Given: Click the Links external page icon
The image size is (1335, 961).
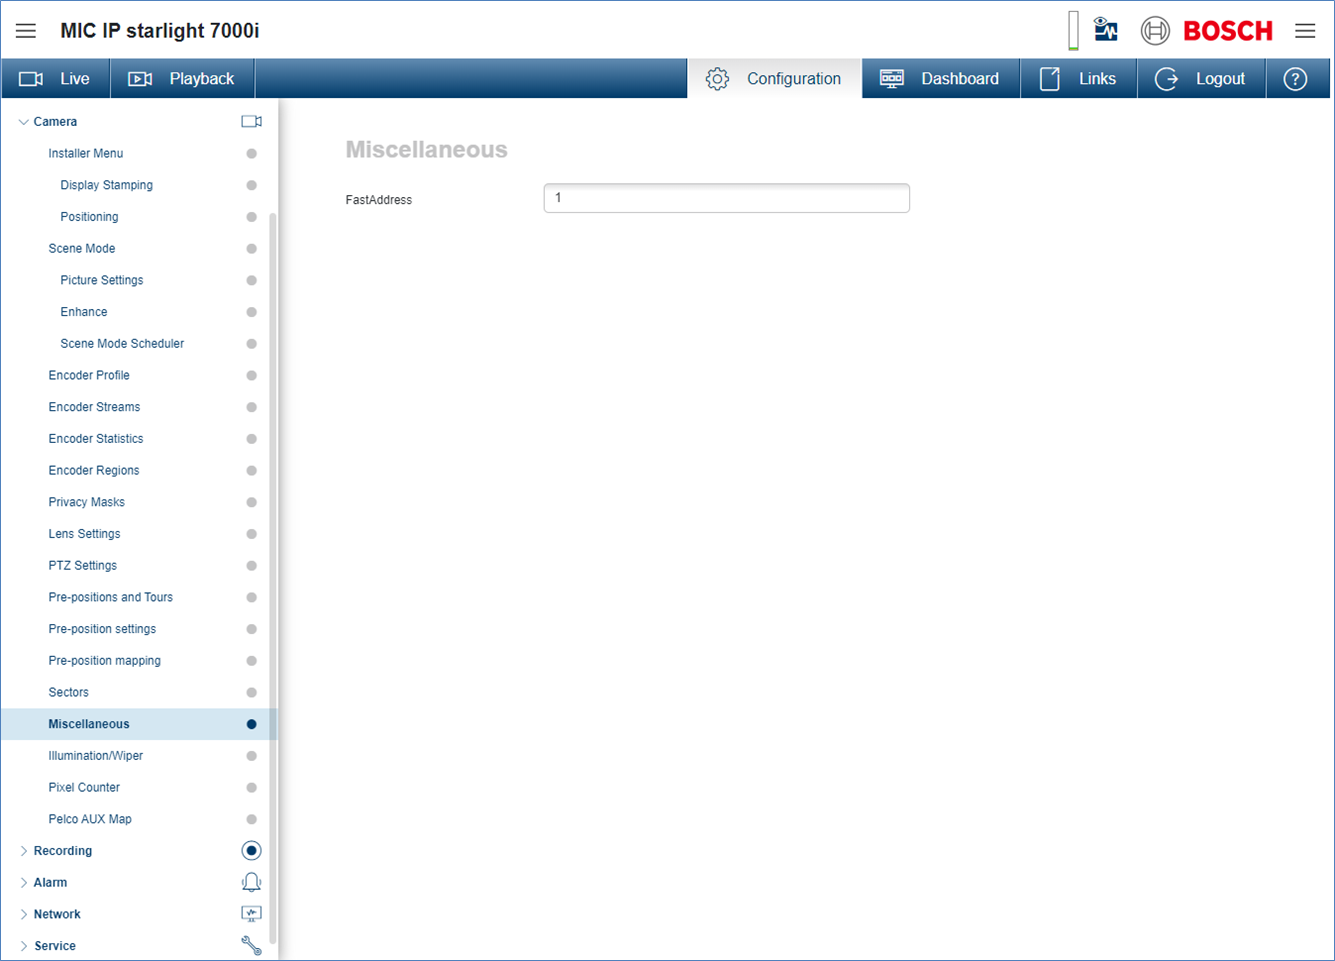Looking at the screenshot, I should 1050,79.
